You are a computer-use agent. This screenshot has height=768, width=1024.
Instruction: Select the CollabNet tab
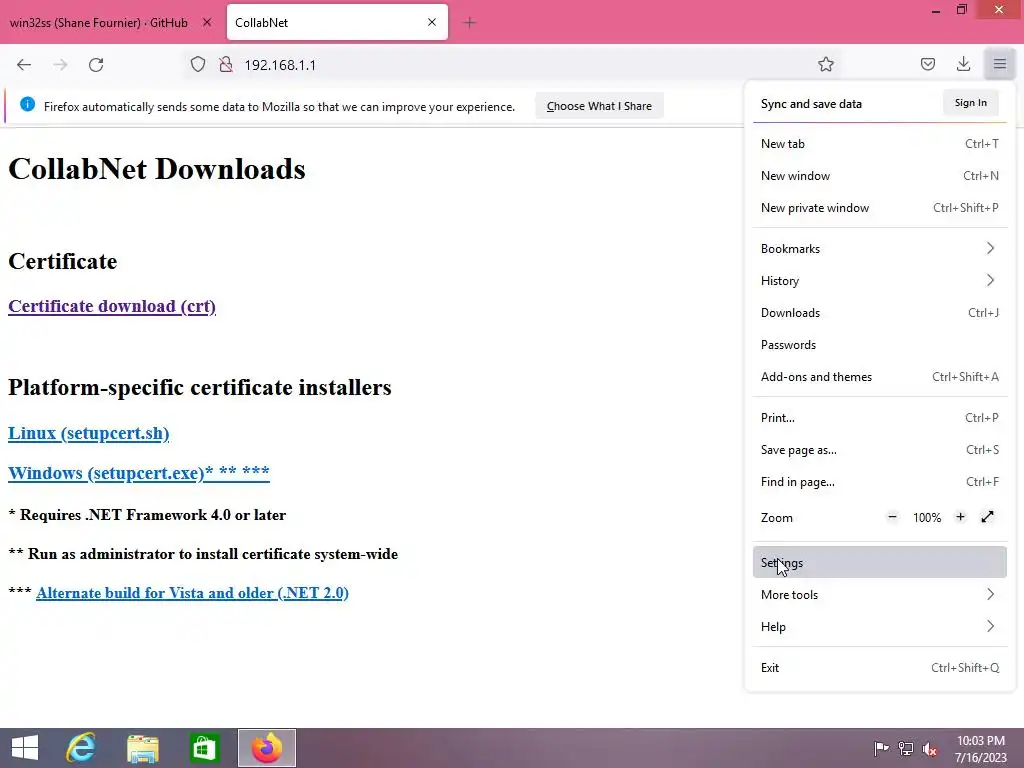[x=337, y=22]
